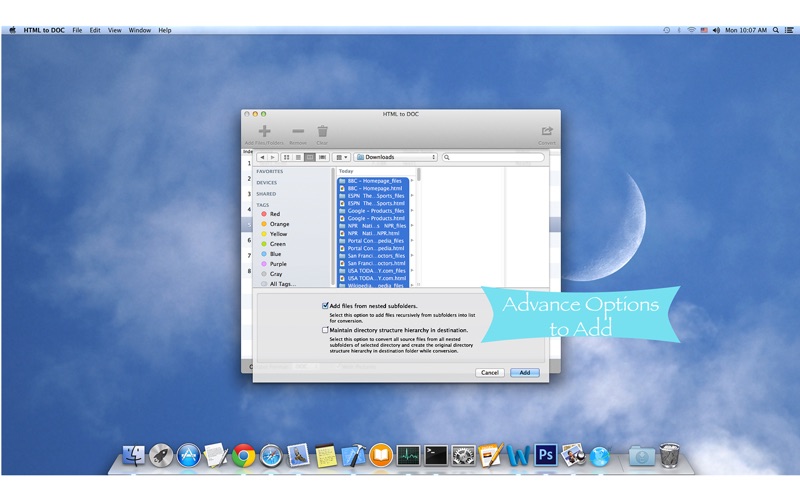Select the NPR Nati...NPR.html file
This screenshot has height=500, width=800.
click(373, 233)
